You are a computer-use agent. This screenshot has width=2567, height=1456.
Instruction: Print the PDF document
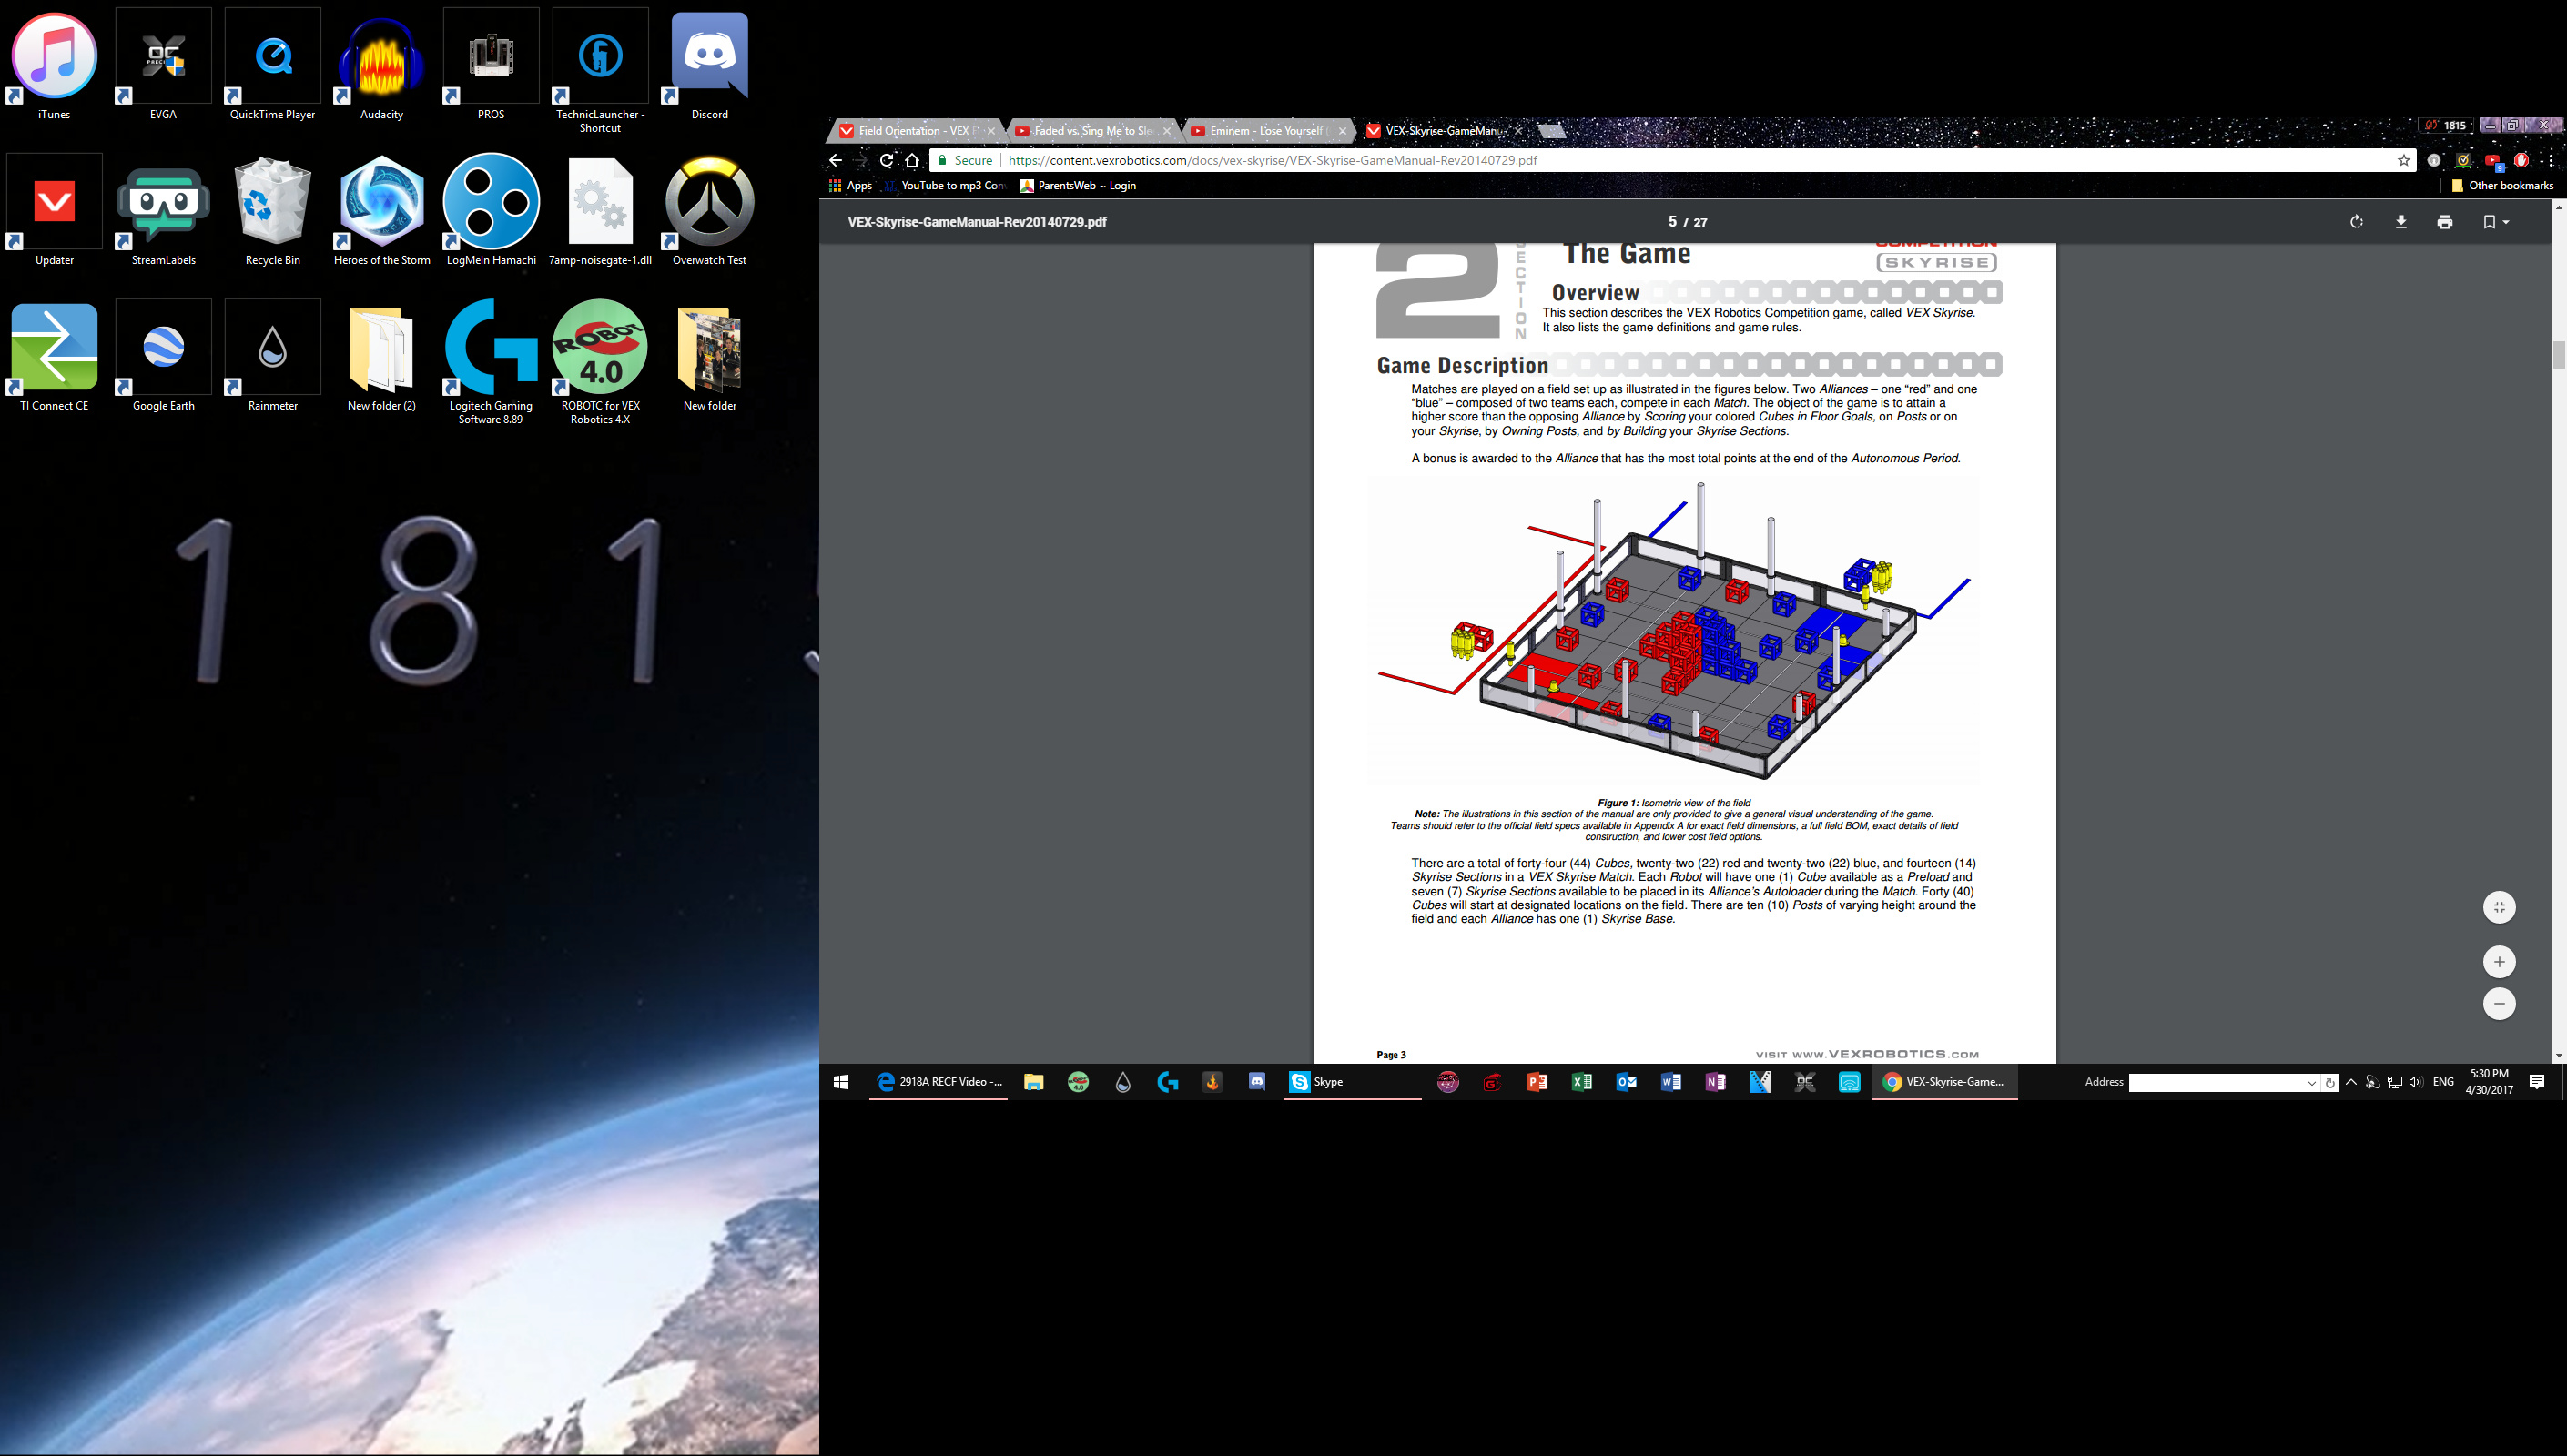point(2445,222)
